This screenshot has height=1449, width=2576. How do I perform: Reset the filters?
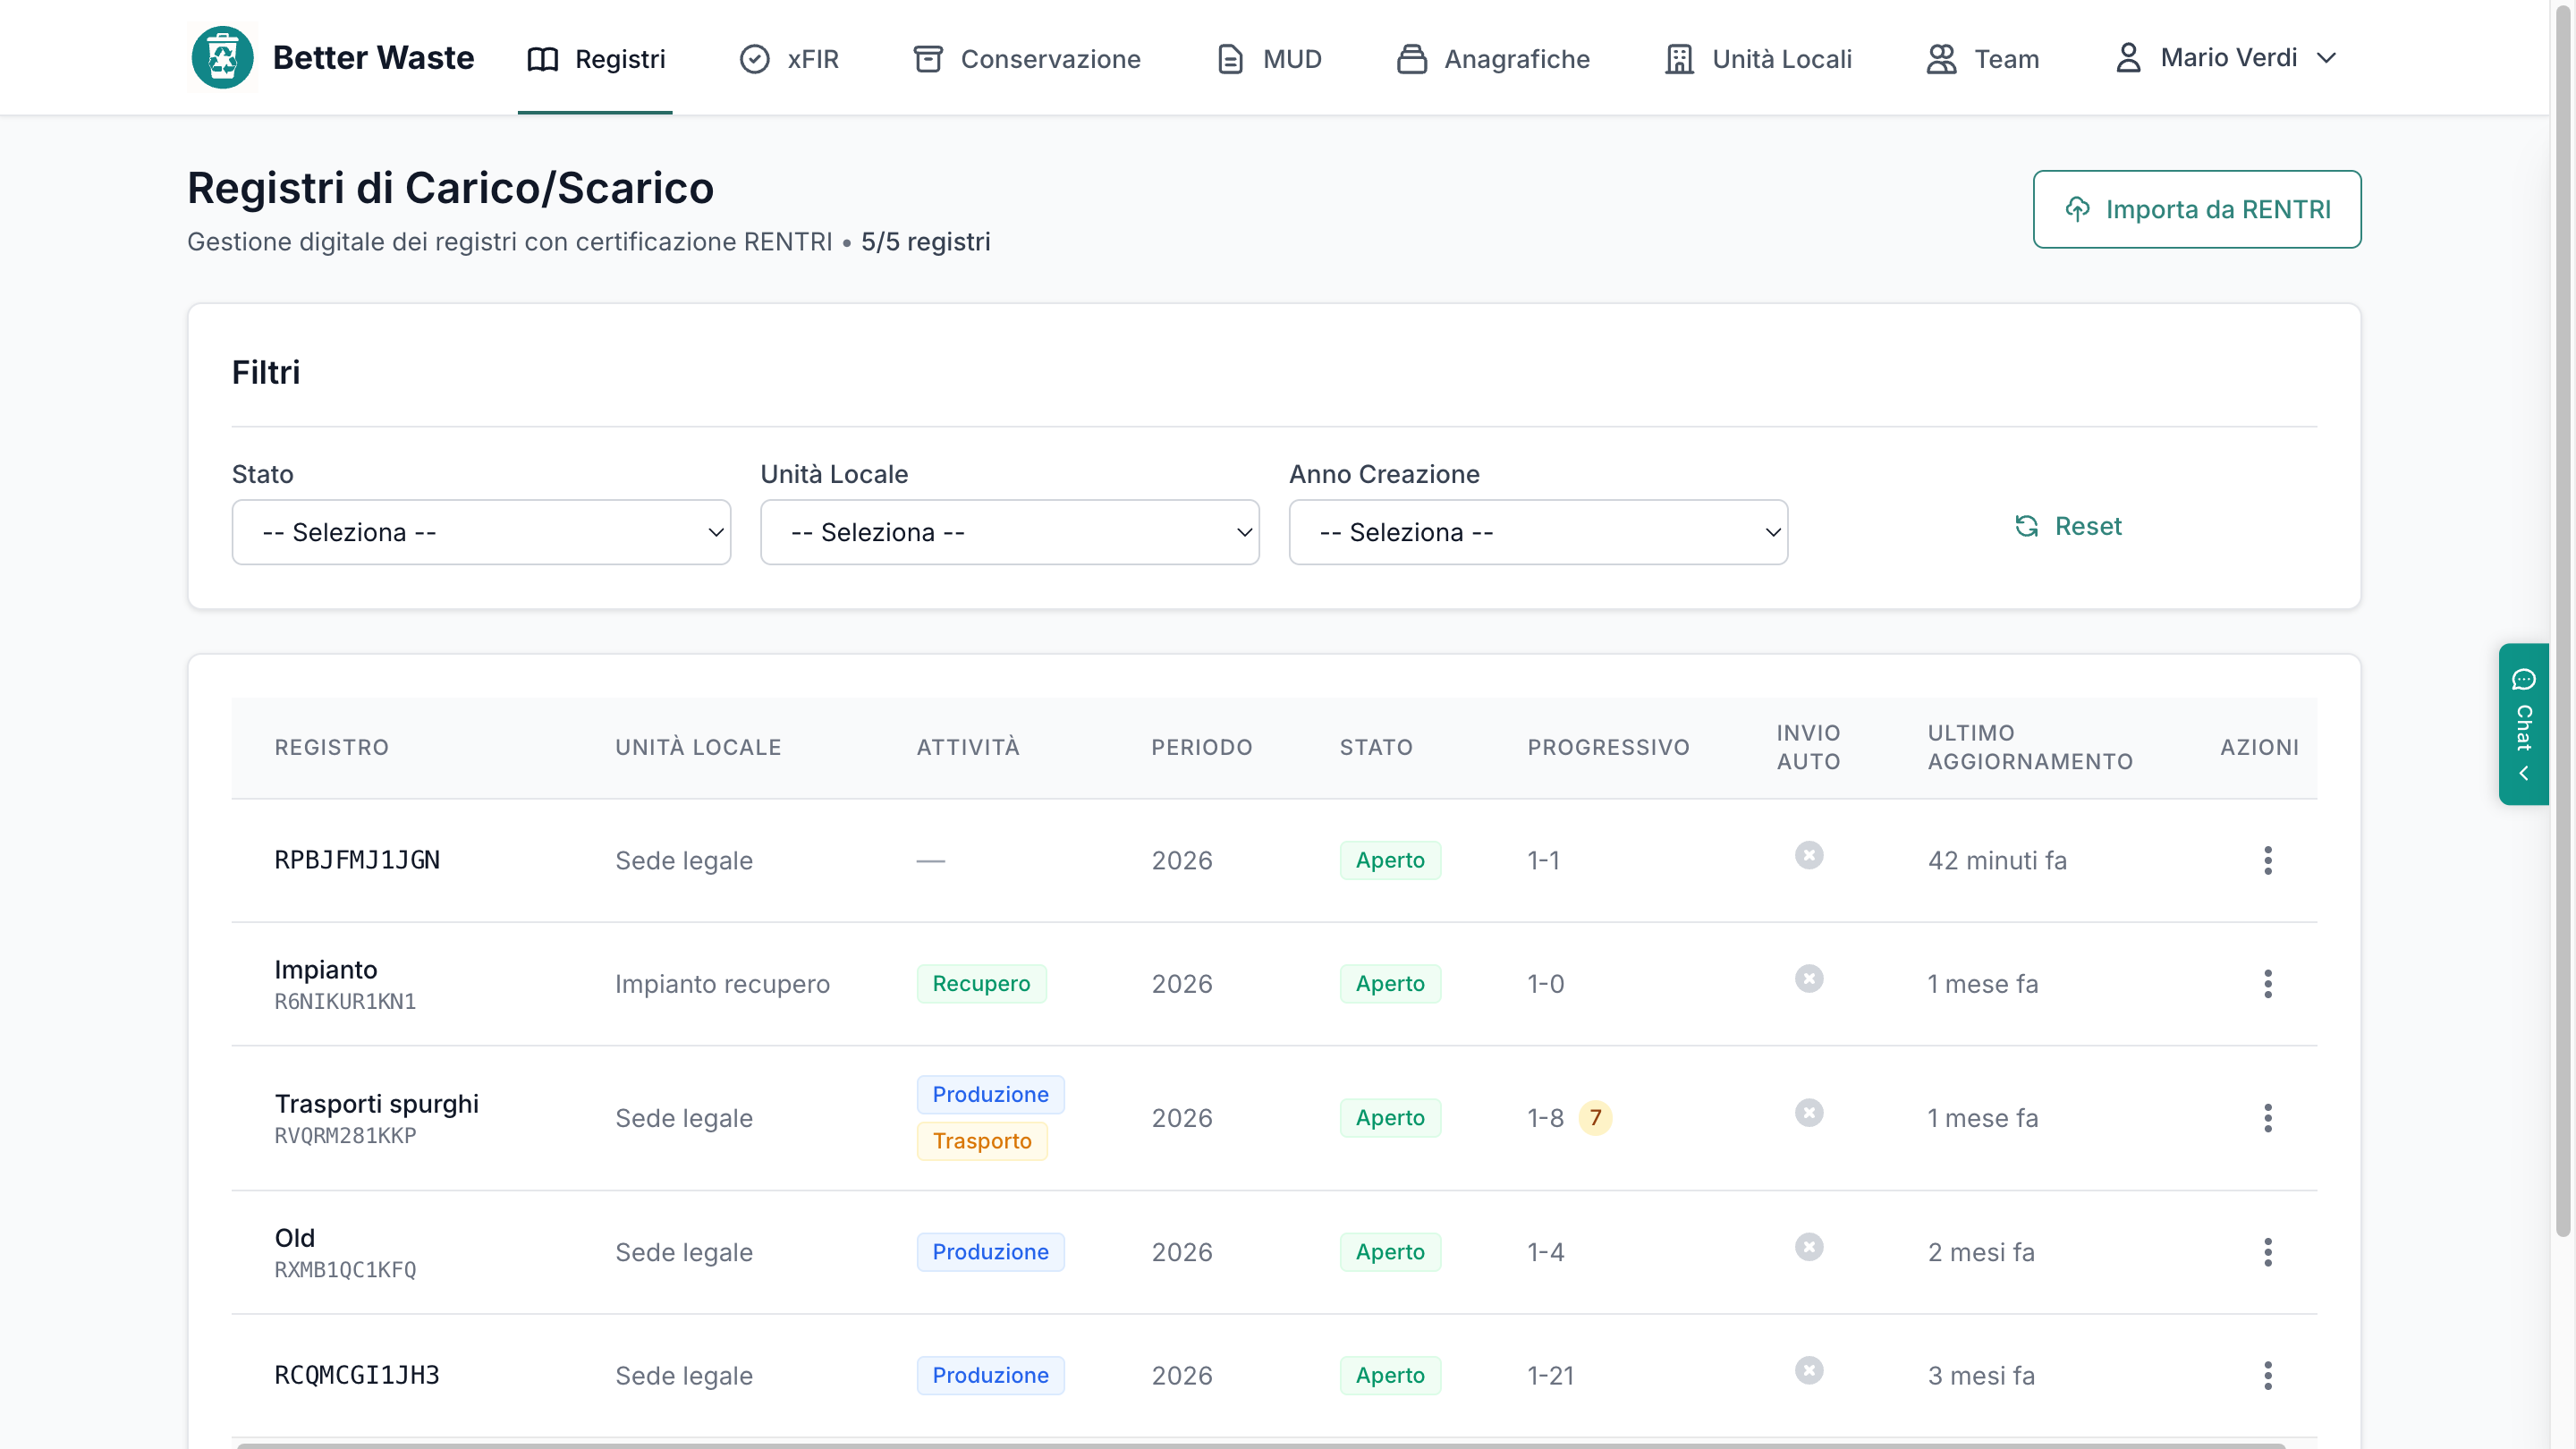tap(2068, 526)
